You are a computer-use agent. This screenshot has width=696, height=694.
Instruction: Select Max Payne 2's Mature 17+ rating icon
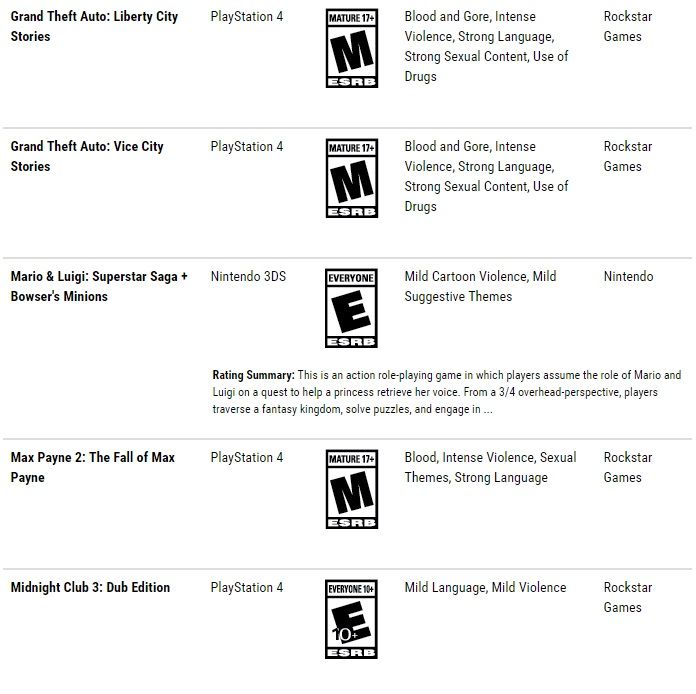(x=351, y=489)
